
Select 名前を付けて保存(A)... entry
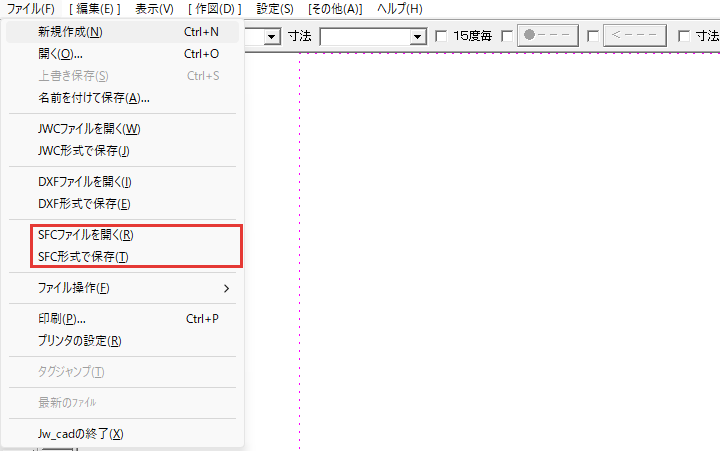coord(122,98)
